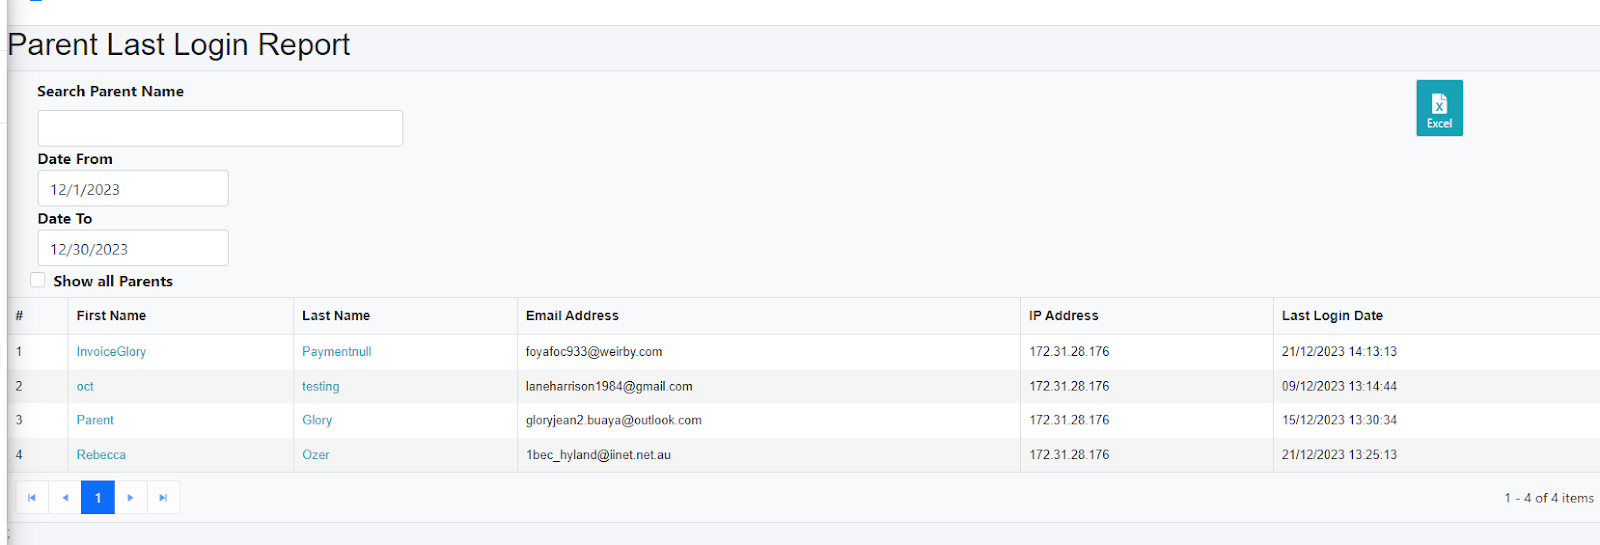Viewport: 1600px width, 545px height.
Task: Go to the previous page
Action: [x=65, y=498]
